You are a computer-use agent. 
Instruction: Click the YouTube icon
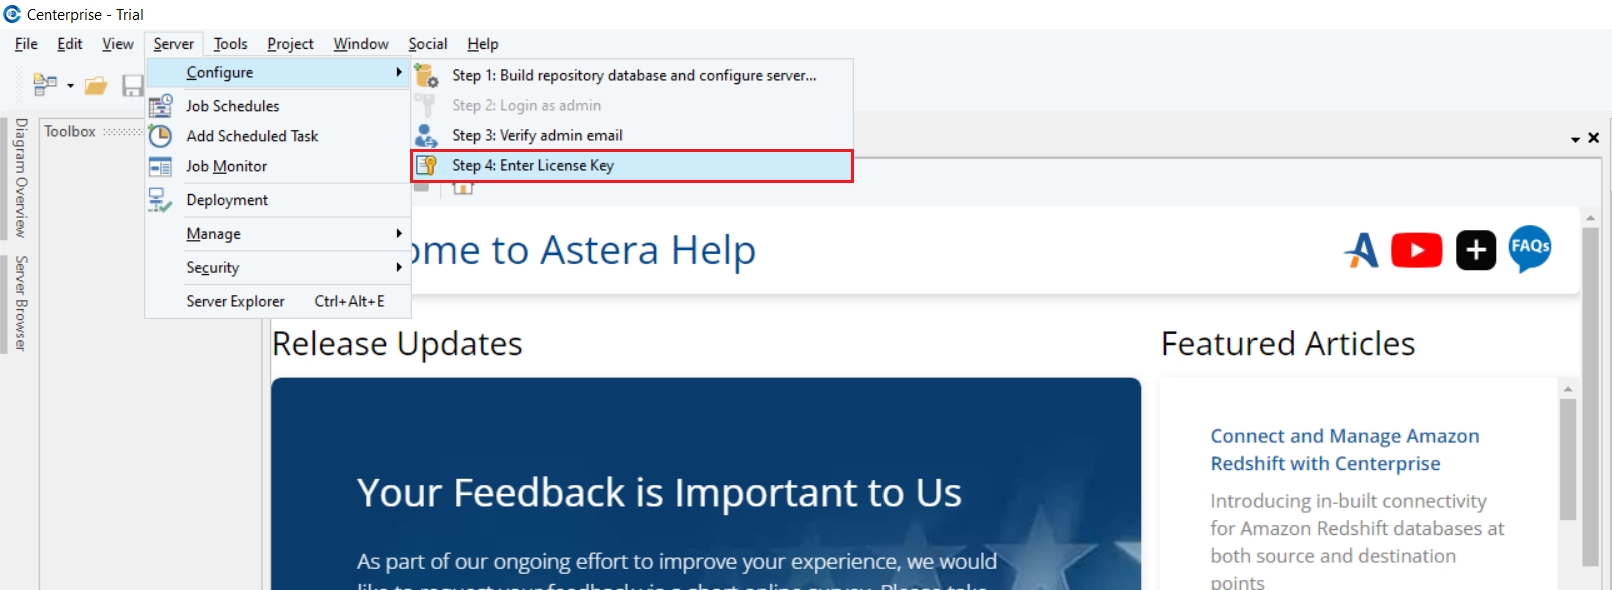1417,250
